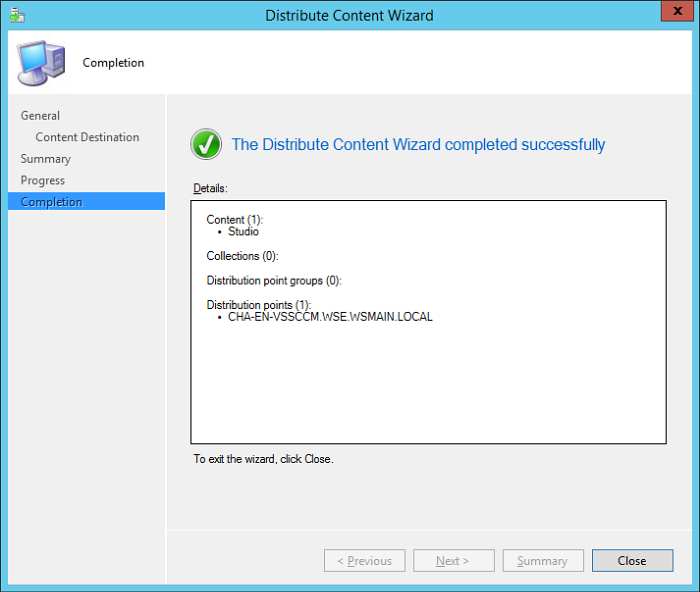Click the CHA-EN-VSSCCM.WSE.WSMAIN.LOCAL distribution point

point(330,317)
